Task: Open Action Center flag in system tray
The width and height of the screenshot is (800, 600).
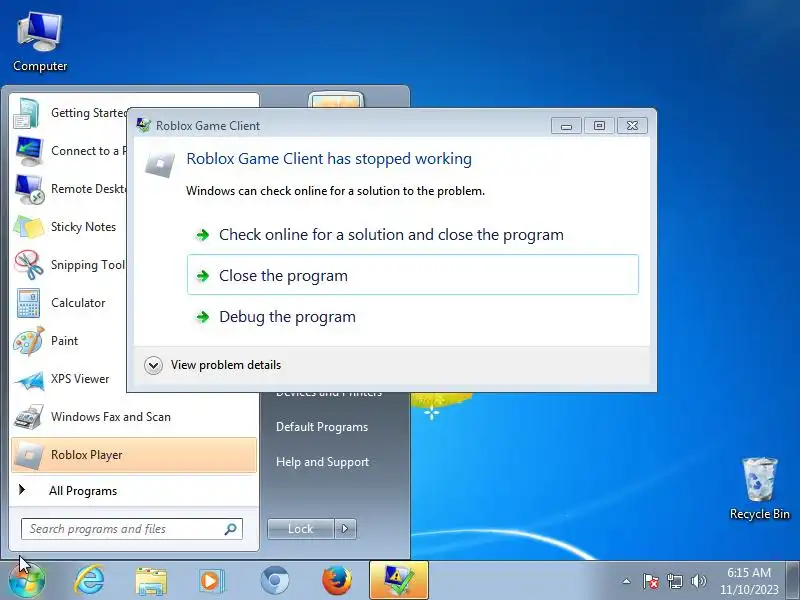Action: 651,581
